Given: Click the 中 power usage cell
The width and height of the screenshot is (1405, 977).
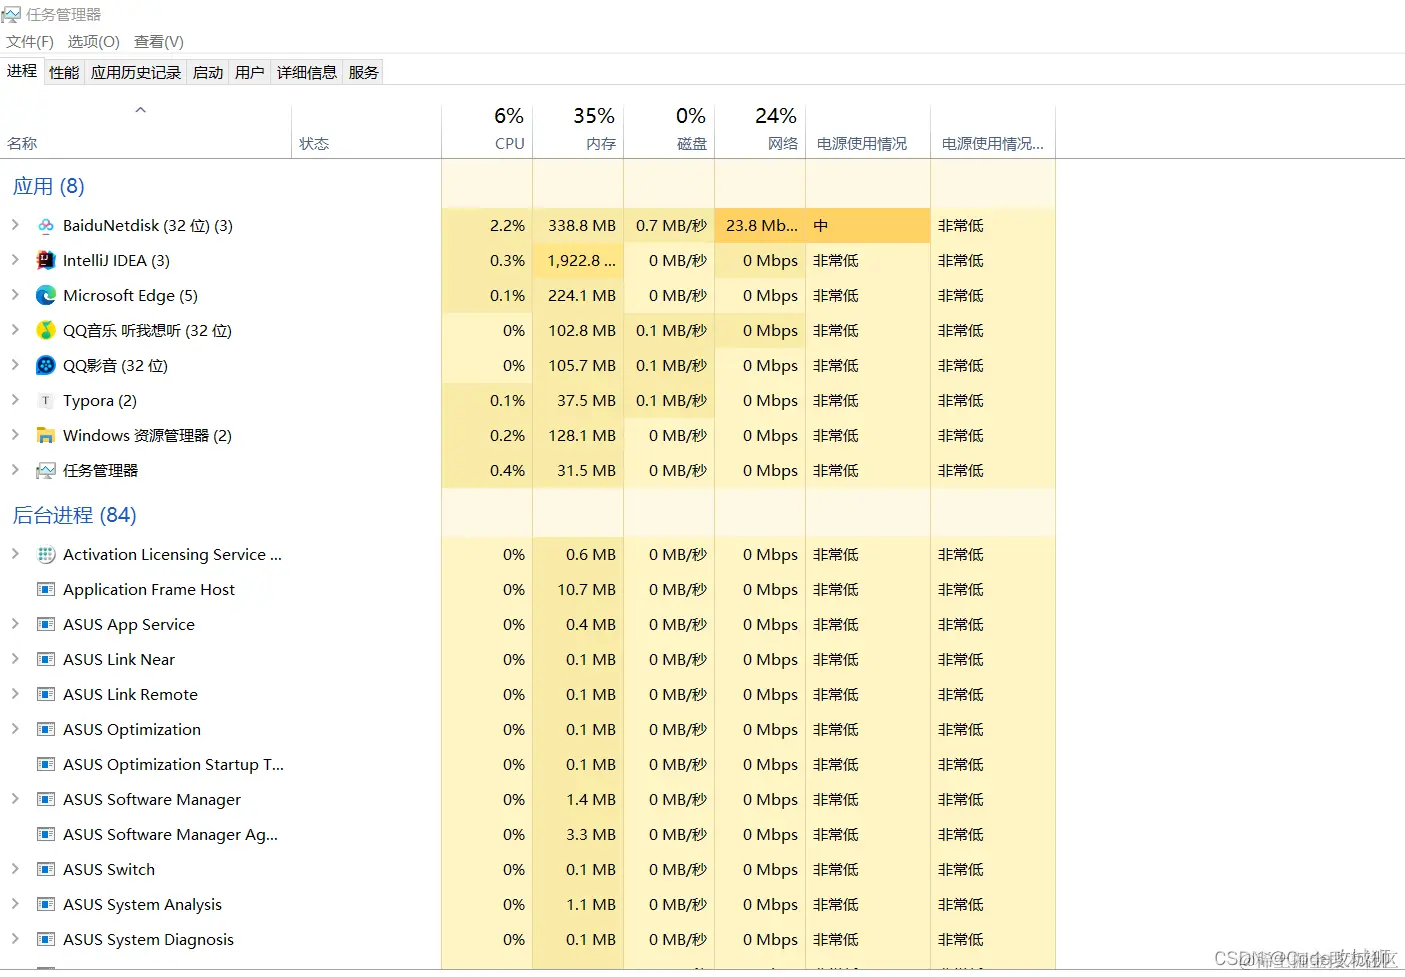Looking at the screenshot, I should [868, 226].
